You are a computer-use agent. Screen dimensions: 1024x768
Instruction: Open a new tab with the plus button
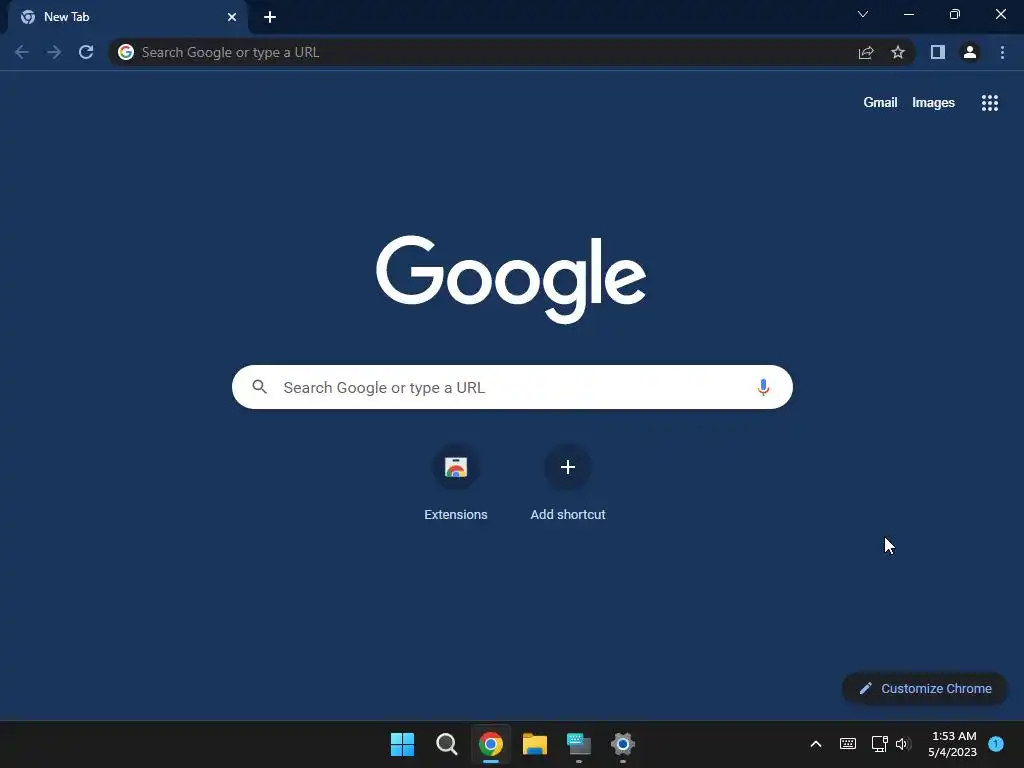coord(270,17)
